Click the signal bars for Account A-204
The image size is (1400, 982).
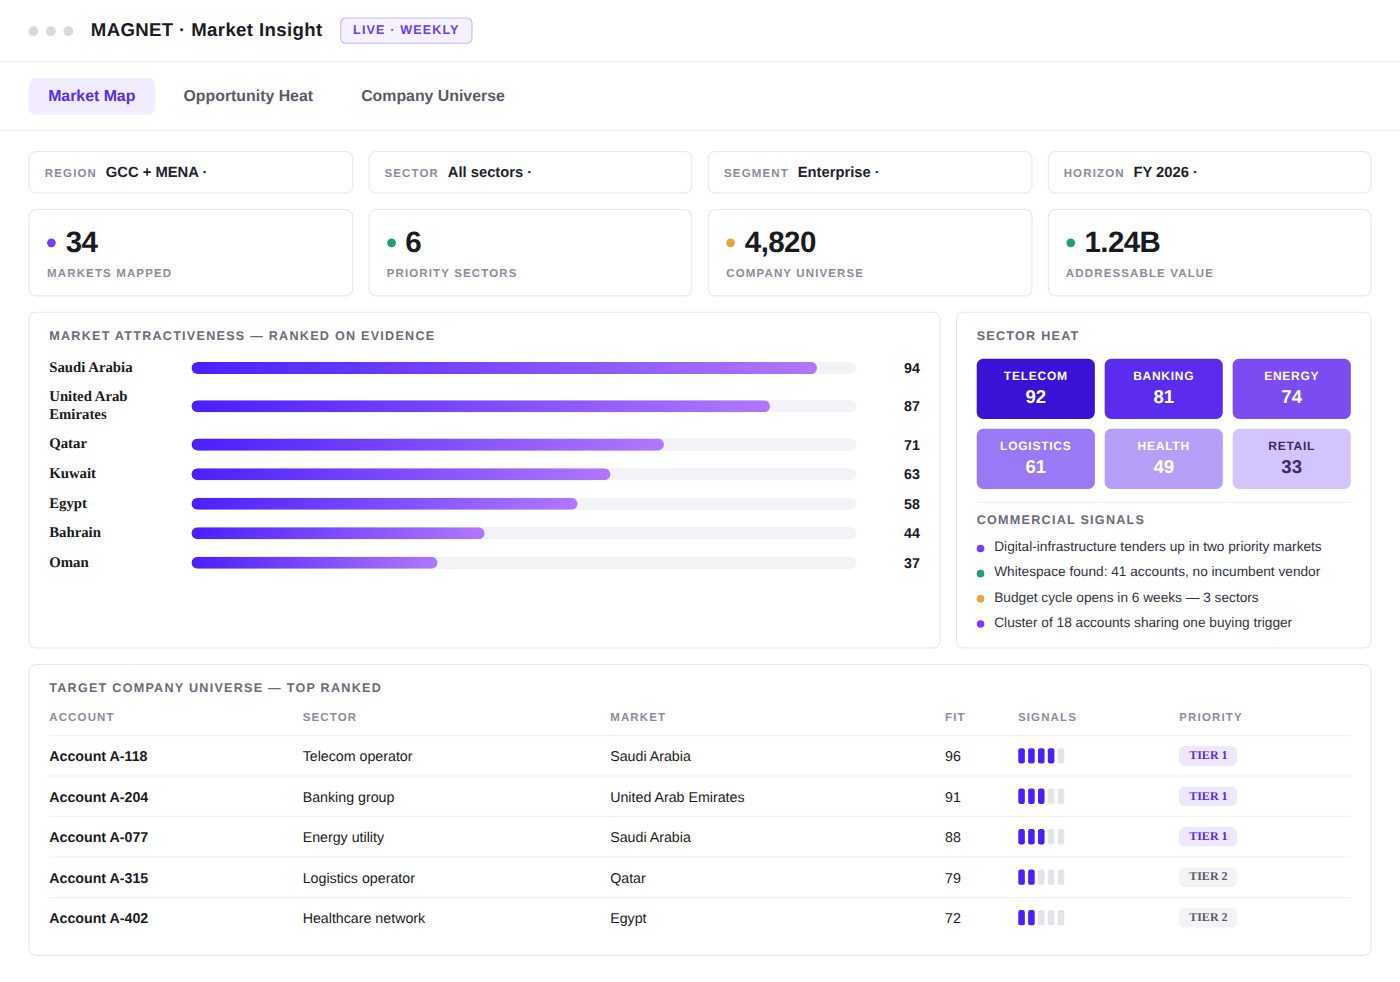tap(1041, 796)
